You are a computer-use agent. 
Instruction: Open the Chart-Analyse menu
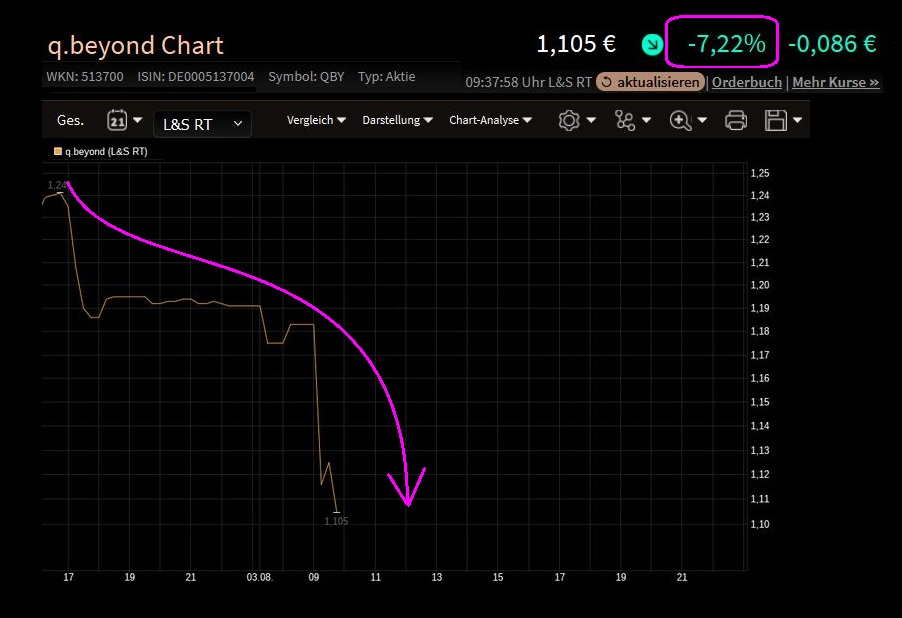(x=490, y=120)
